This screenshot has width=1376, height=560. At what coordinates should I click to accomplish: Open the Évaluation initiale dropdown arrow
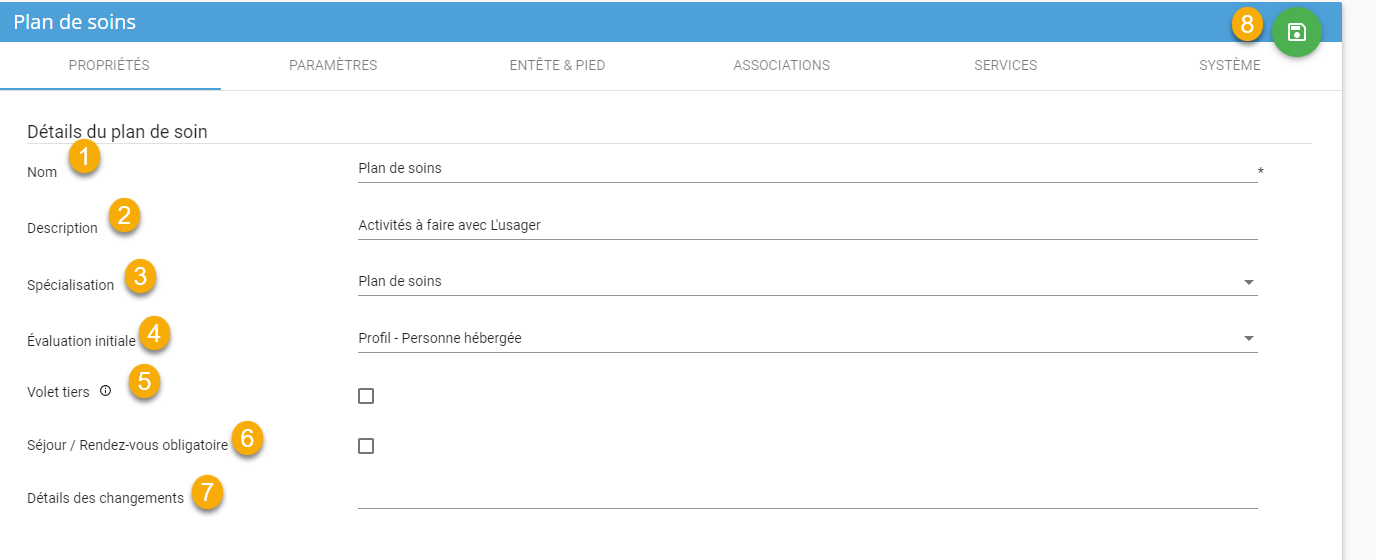(x=1248, y=339)
